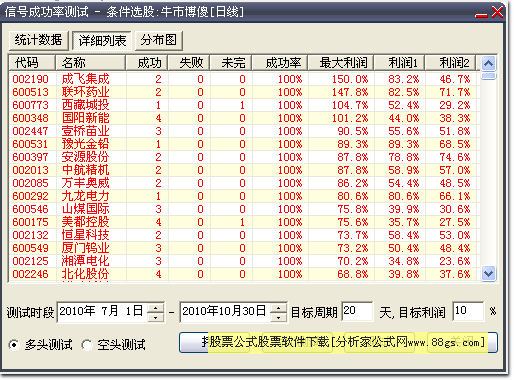
Task: Select the 厦门钨业 row
Action: (x=244, y=248)
